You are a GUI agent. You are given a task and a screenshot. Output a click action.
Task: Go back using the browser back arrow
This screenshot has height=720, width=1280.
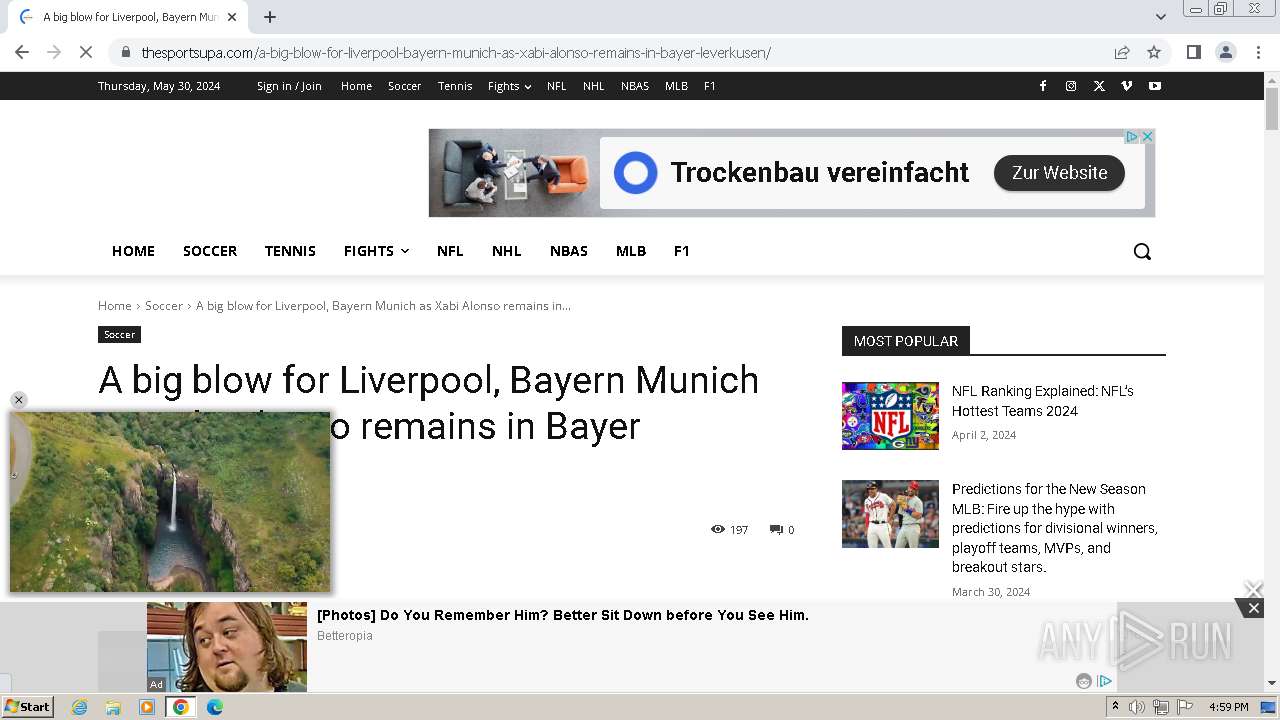point(22,52)
